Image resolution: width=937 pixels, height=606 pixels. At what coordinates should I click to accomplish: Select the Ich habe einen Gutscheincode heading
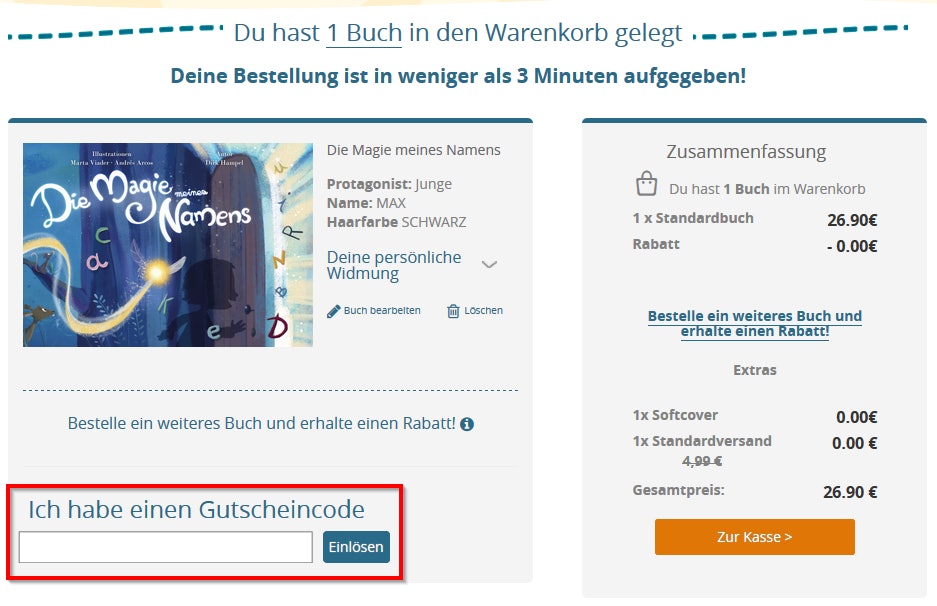coord(197,510)
